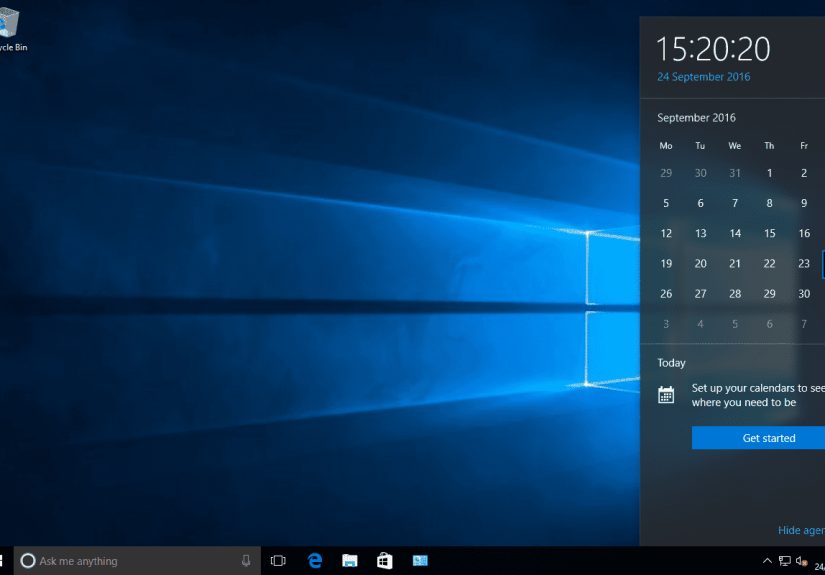This screenshot has width=825, height=575.
Task: Select 31 August in the calendar
Action: point(735,173)
